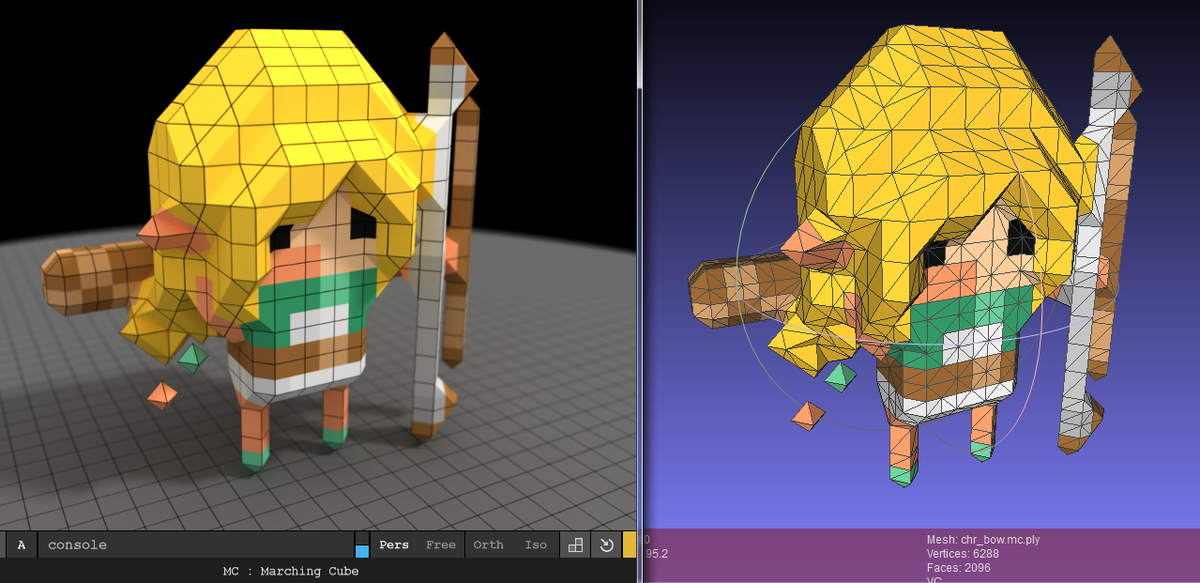Enable Orth orthographic projection
Image resolution: width=1200 pixels, height=583 pixels.
click(x=488, y=544)
